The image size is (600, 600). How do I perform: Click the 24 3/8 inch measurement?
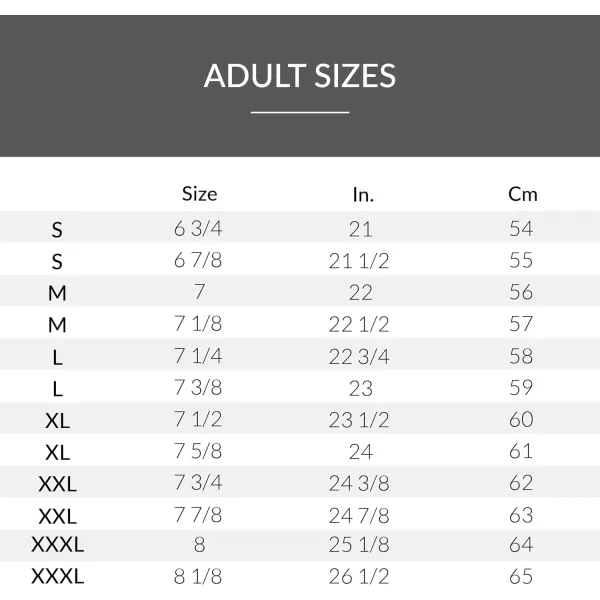click(x=359, y=483)
